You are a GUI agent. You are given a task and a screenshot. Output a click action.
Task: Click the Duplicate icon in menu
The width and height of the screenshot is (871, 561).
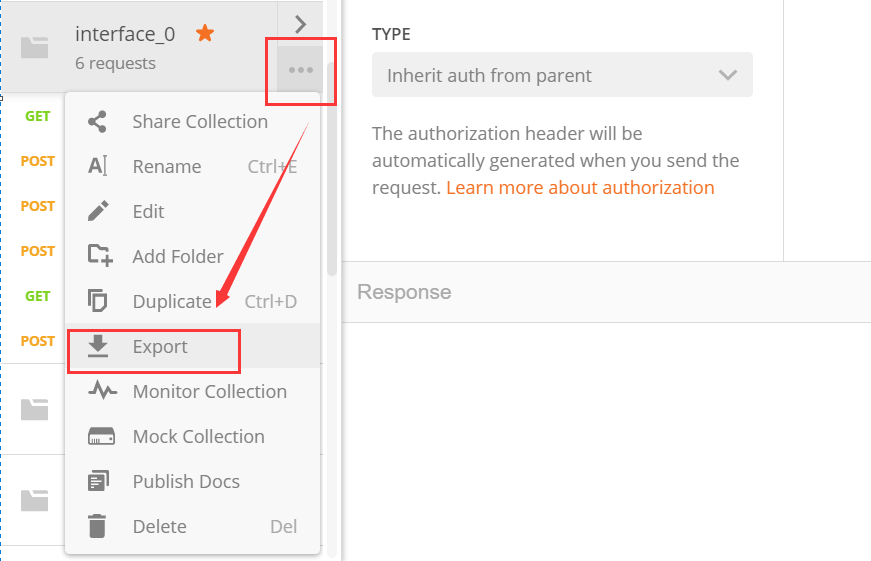(x=97, y=301)
